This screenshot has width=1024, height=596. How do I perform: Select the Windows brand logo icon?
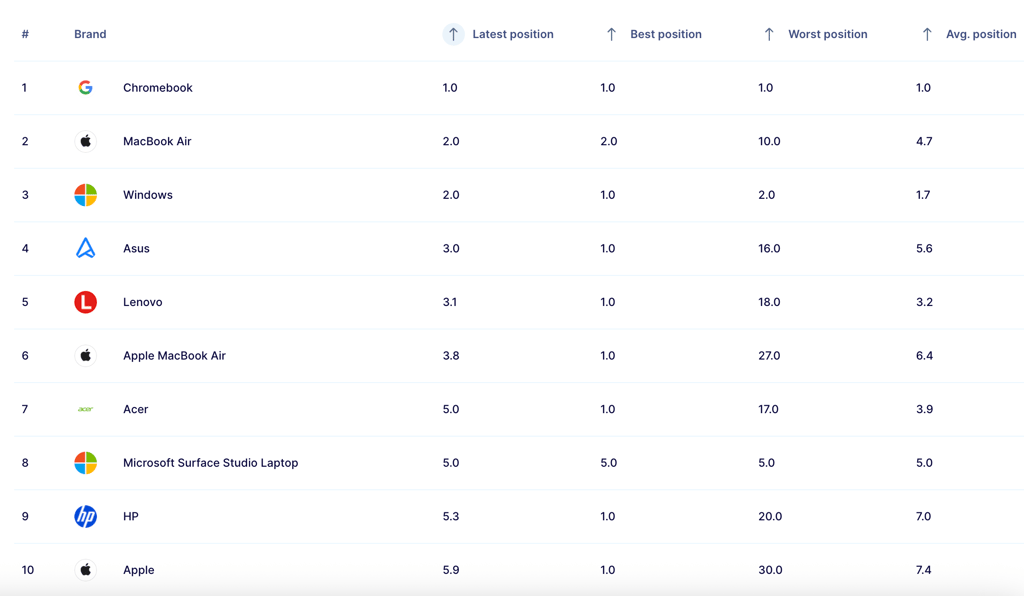pos(86,195)
